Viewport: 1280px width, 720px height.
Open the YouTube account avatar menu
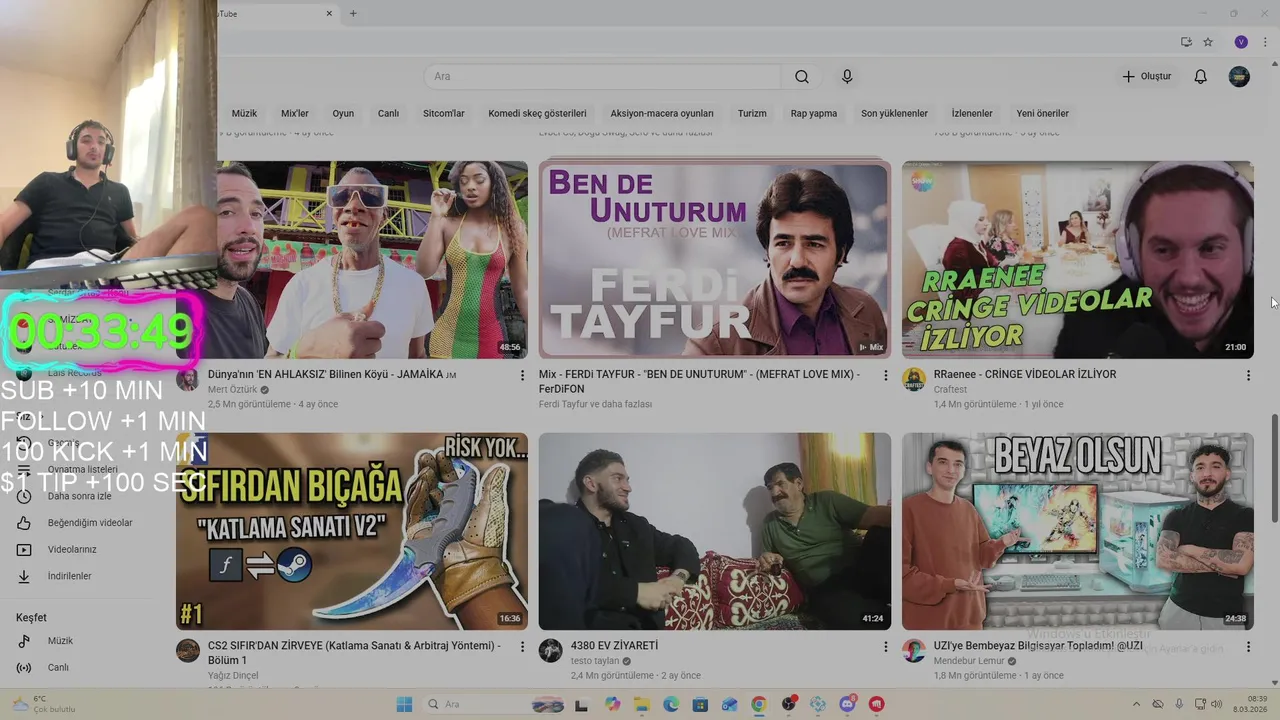click(x=1239, y=77)
